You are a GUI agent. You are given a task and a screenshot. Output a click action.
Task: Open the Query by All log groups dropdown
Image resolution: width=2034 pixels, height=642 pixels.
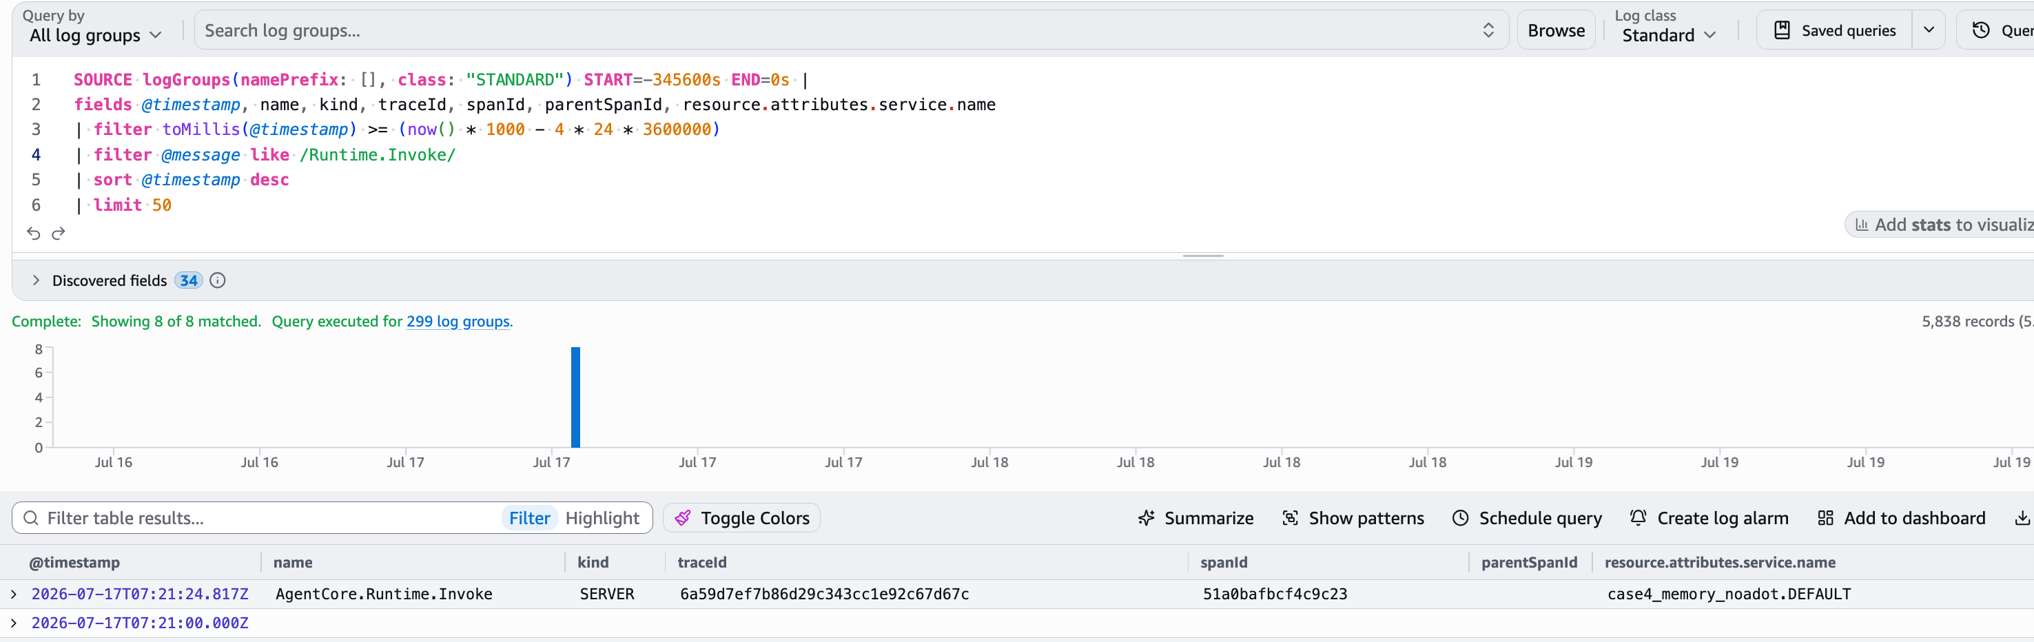95,35
